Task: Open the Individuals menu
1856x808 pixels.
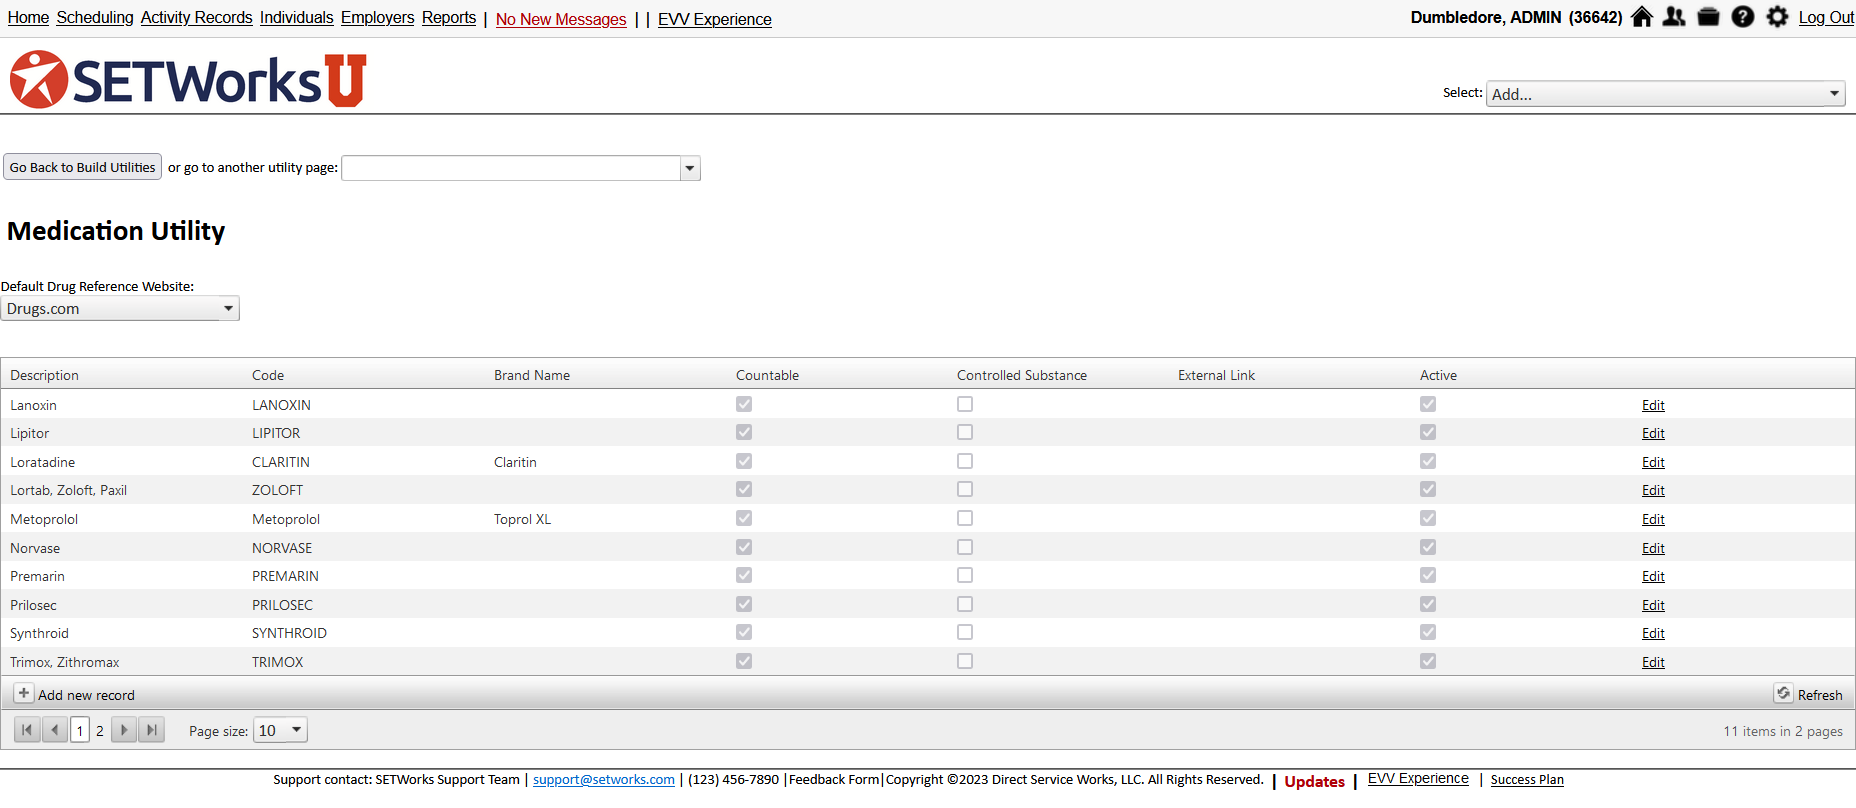Action: pos(297,18)
